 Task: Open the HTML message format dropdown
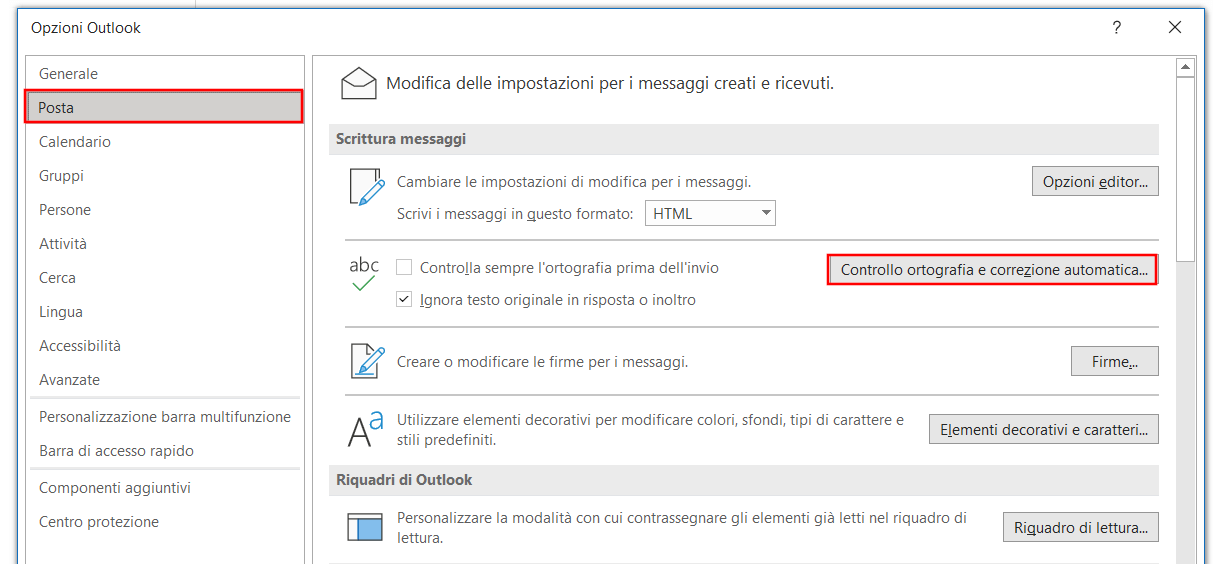710,213
